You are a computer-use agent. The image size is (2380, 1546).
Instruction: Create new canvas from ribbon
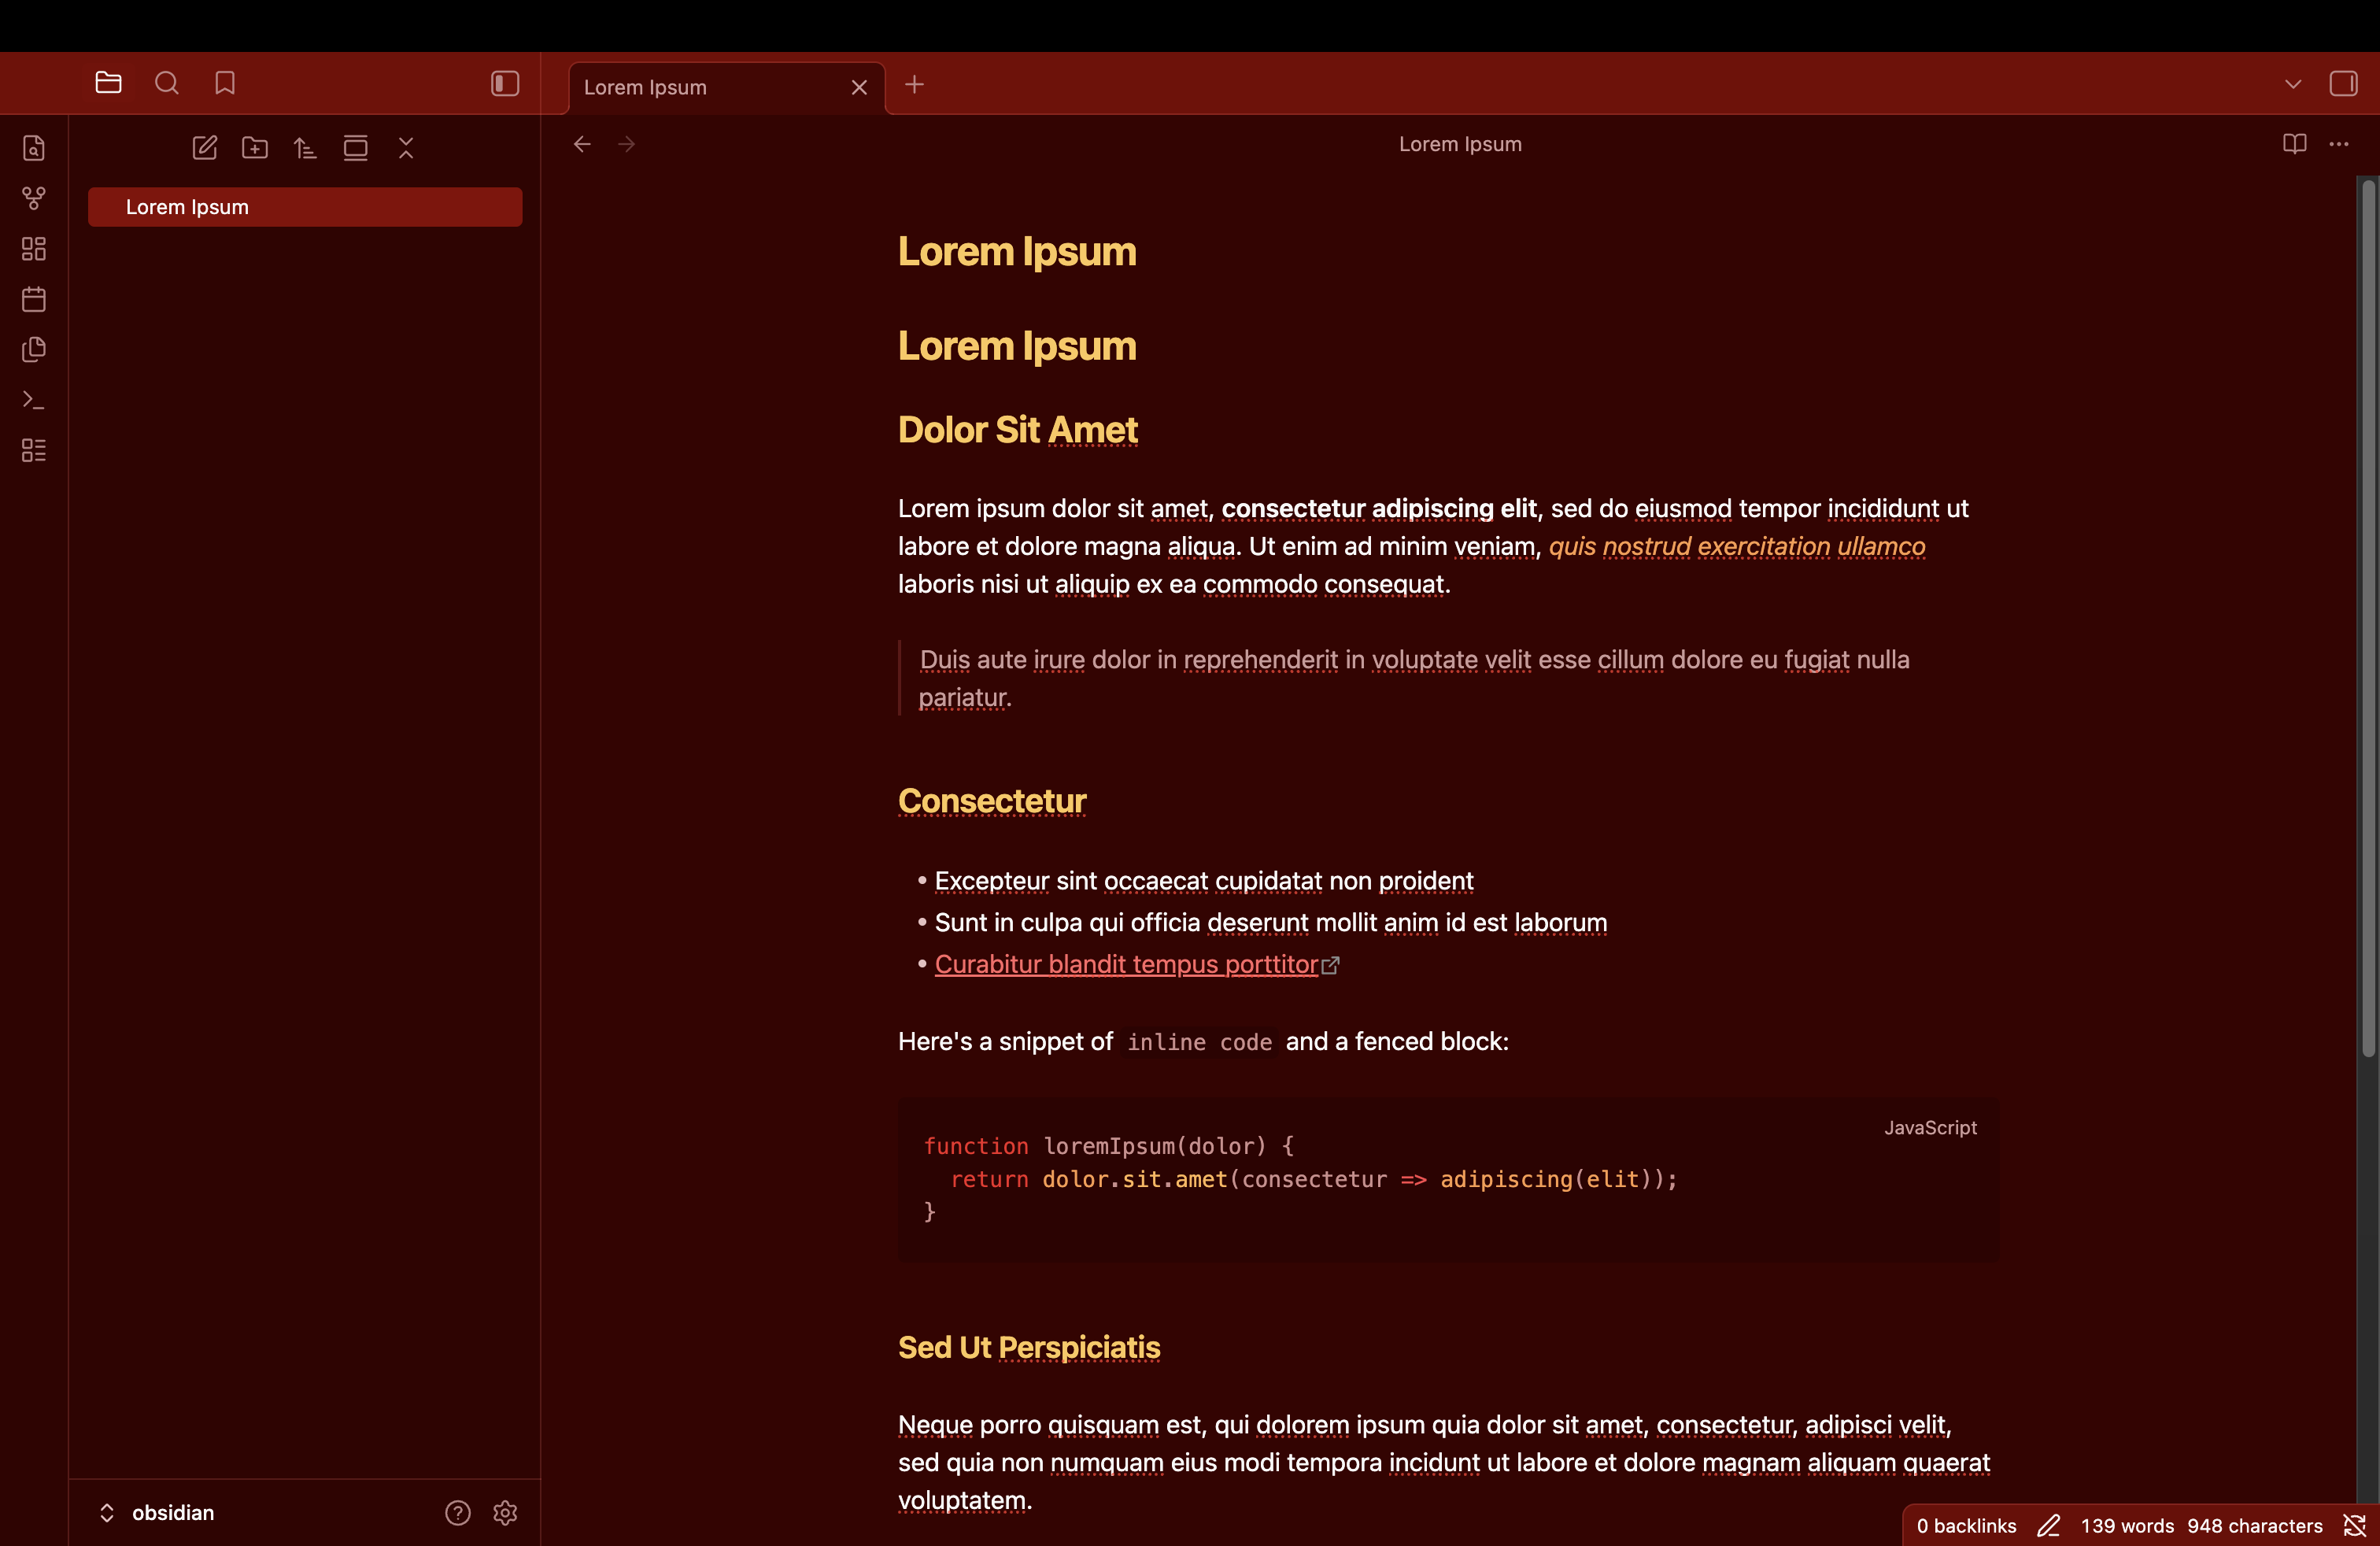pos(34,248)
